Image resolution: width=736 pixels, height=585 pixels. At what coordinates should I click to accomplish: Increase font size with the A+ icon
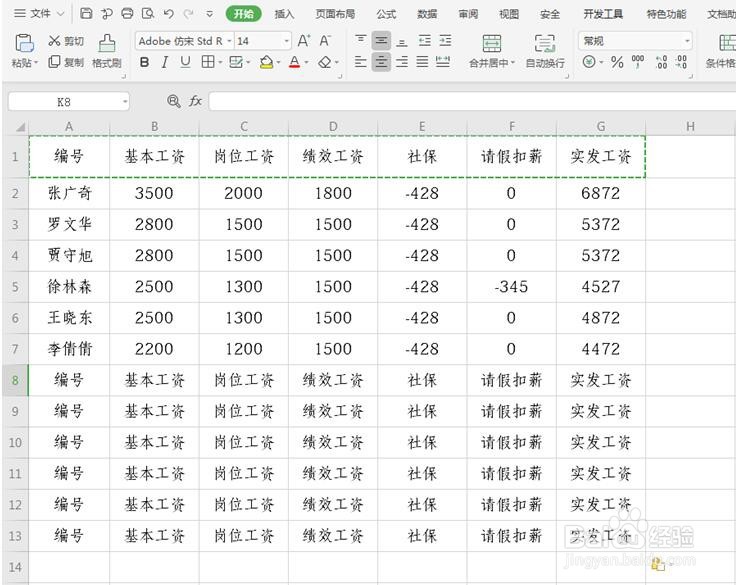coord(304,41)
